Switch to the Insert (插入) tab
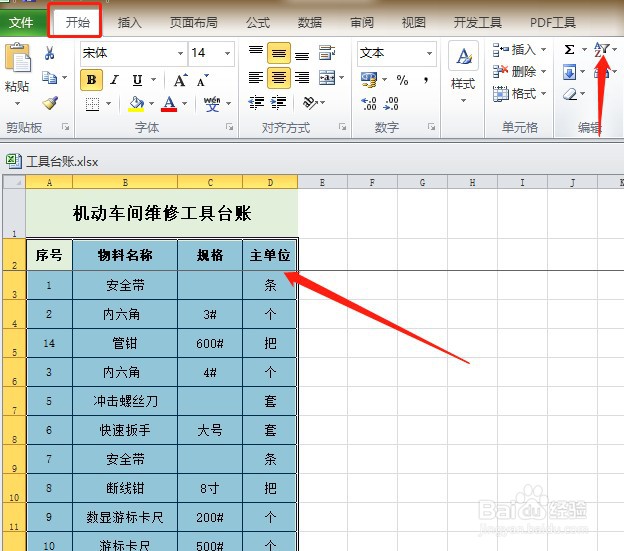 click(130, 23)
